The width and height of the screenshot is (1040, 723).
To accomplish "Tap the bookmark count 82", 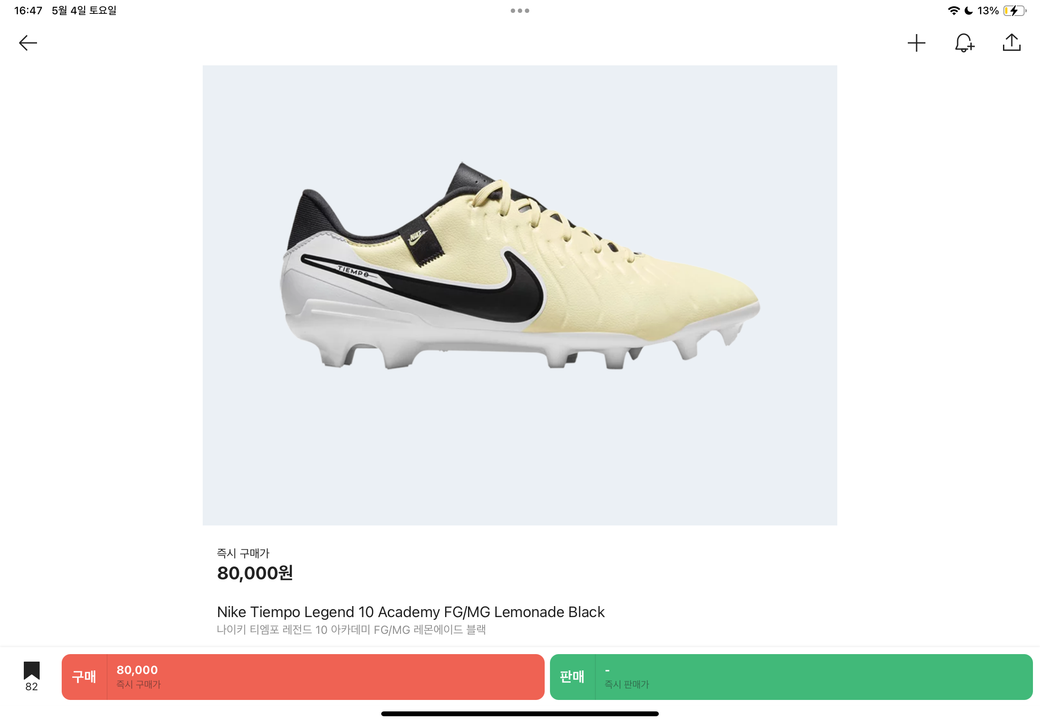I will [31, 687].
